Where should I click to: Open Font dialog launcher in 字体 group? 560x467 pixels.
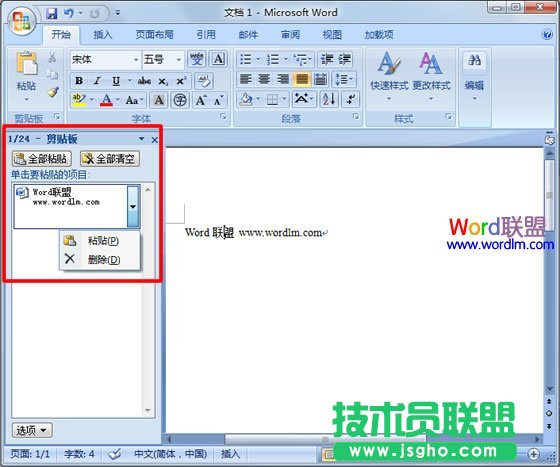tap(223, 116)
